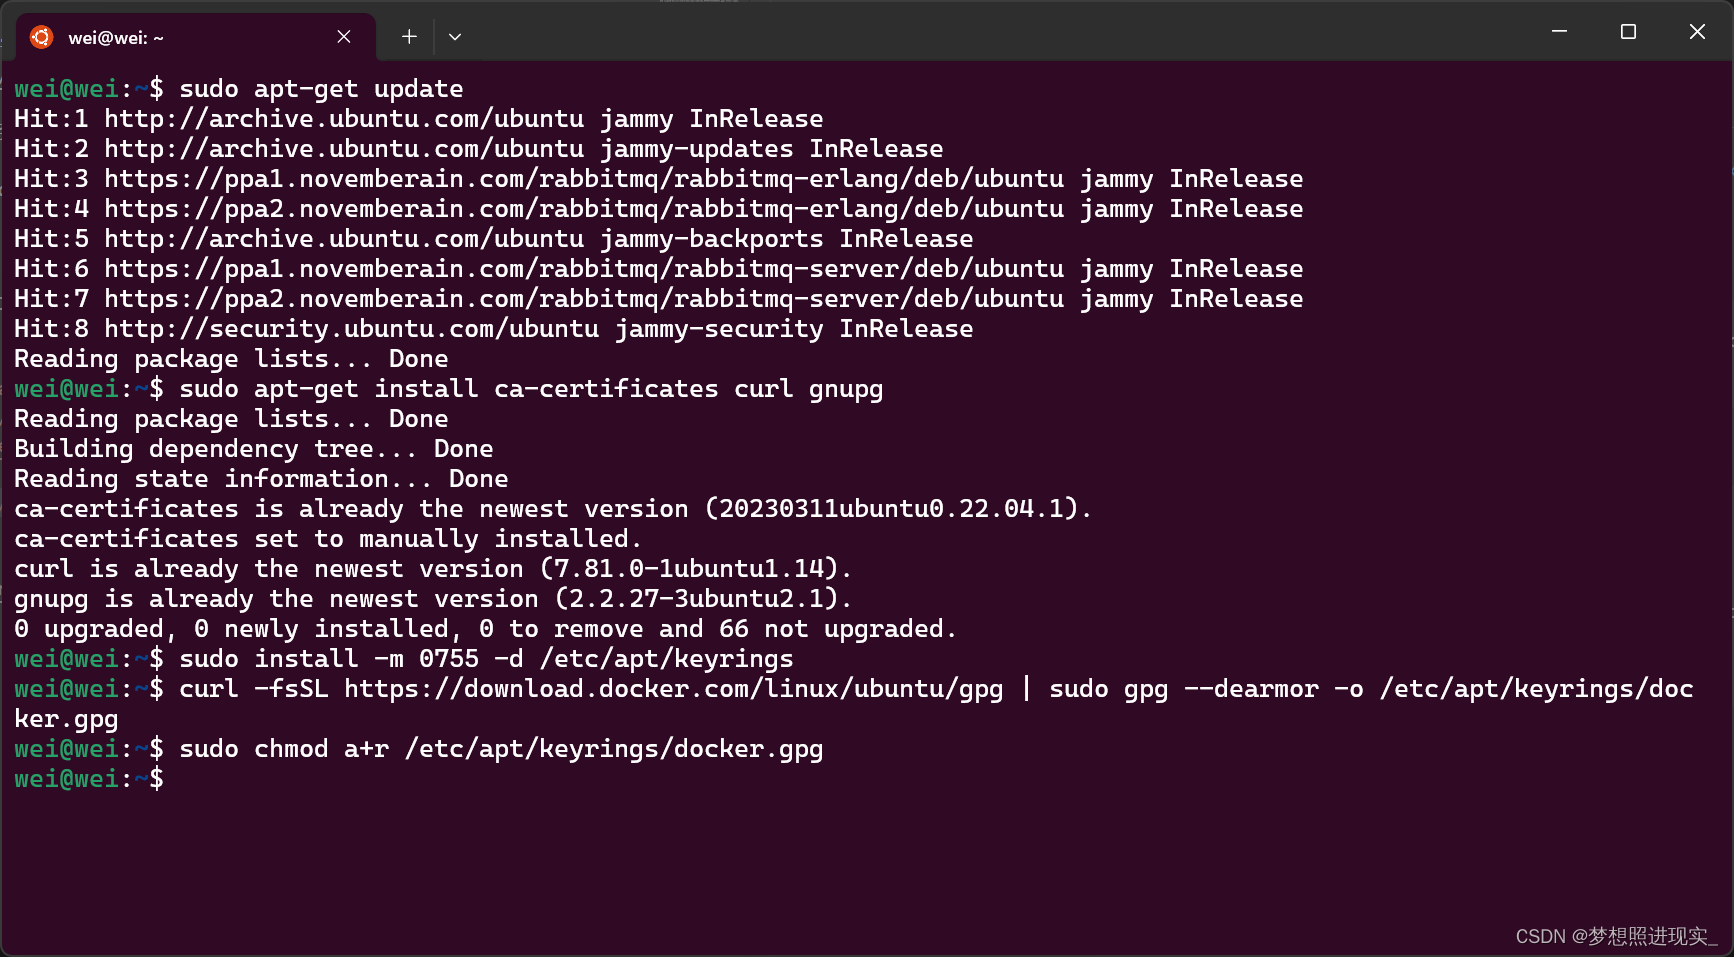Click the Ubuntu icon on the tab
The height and width of the screenshot is (957, 1734).
41,37
